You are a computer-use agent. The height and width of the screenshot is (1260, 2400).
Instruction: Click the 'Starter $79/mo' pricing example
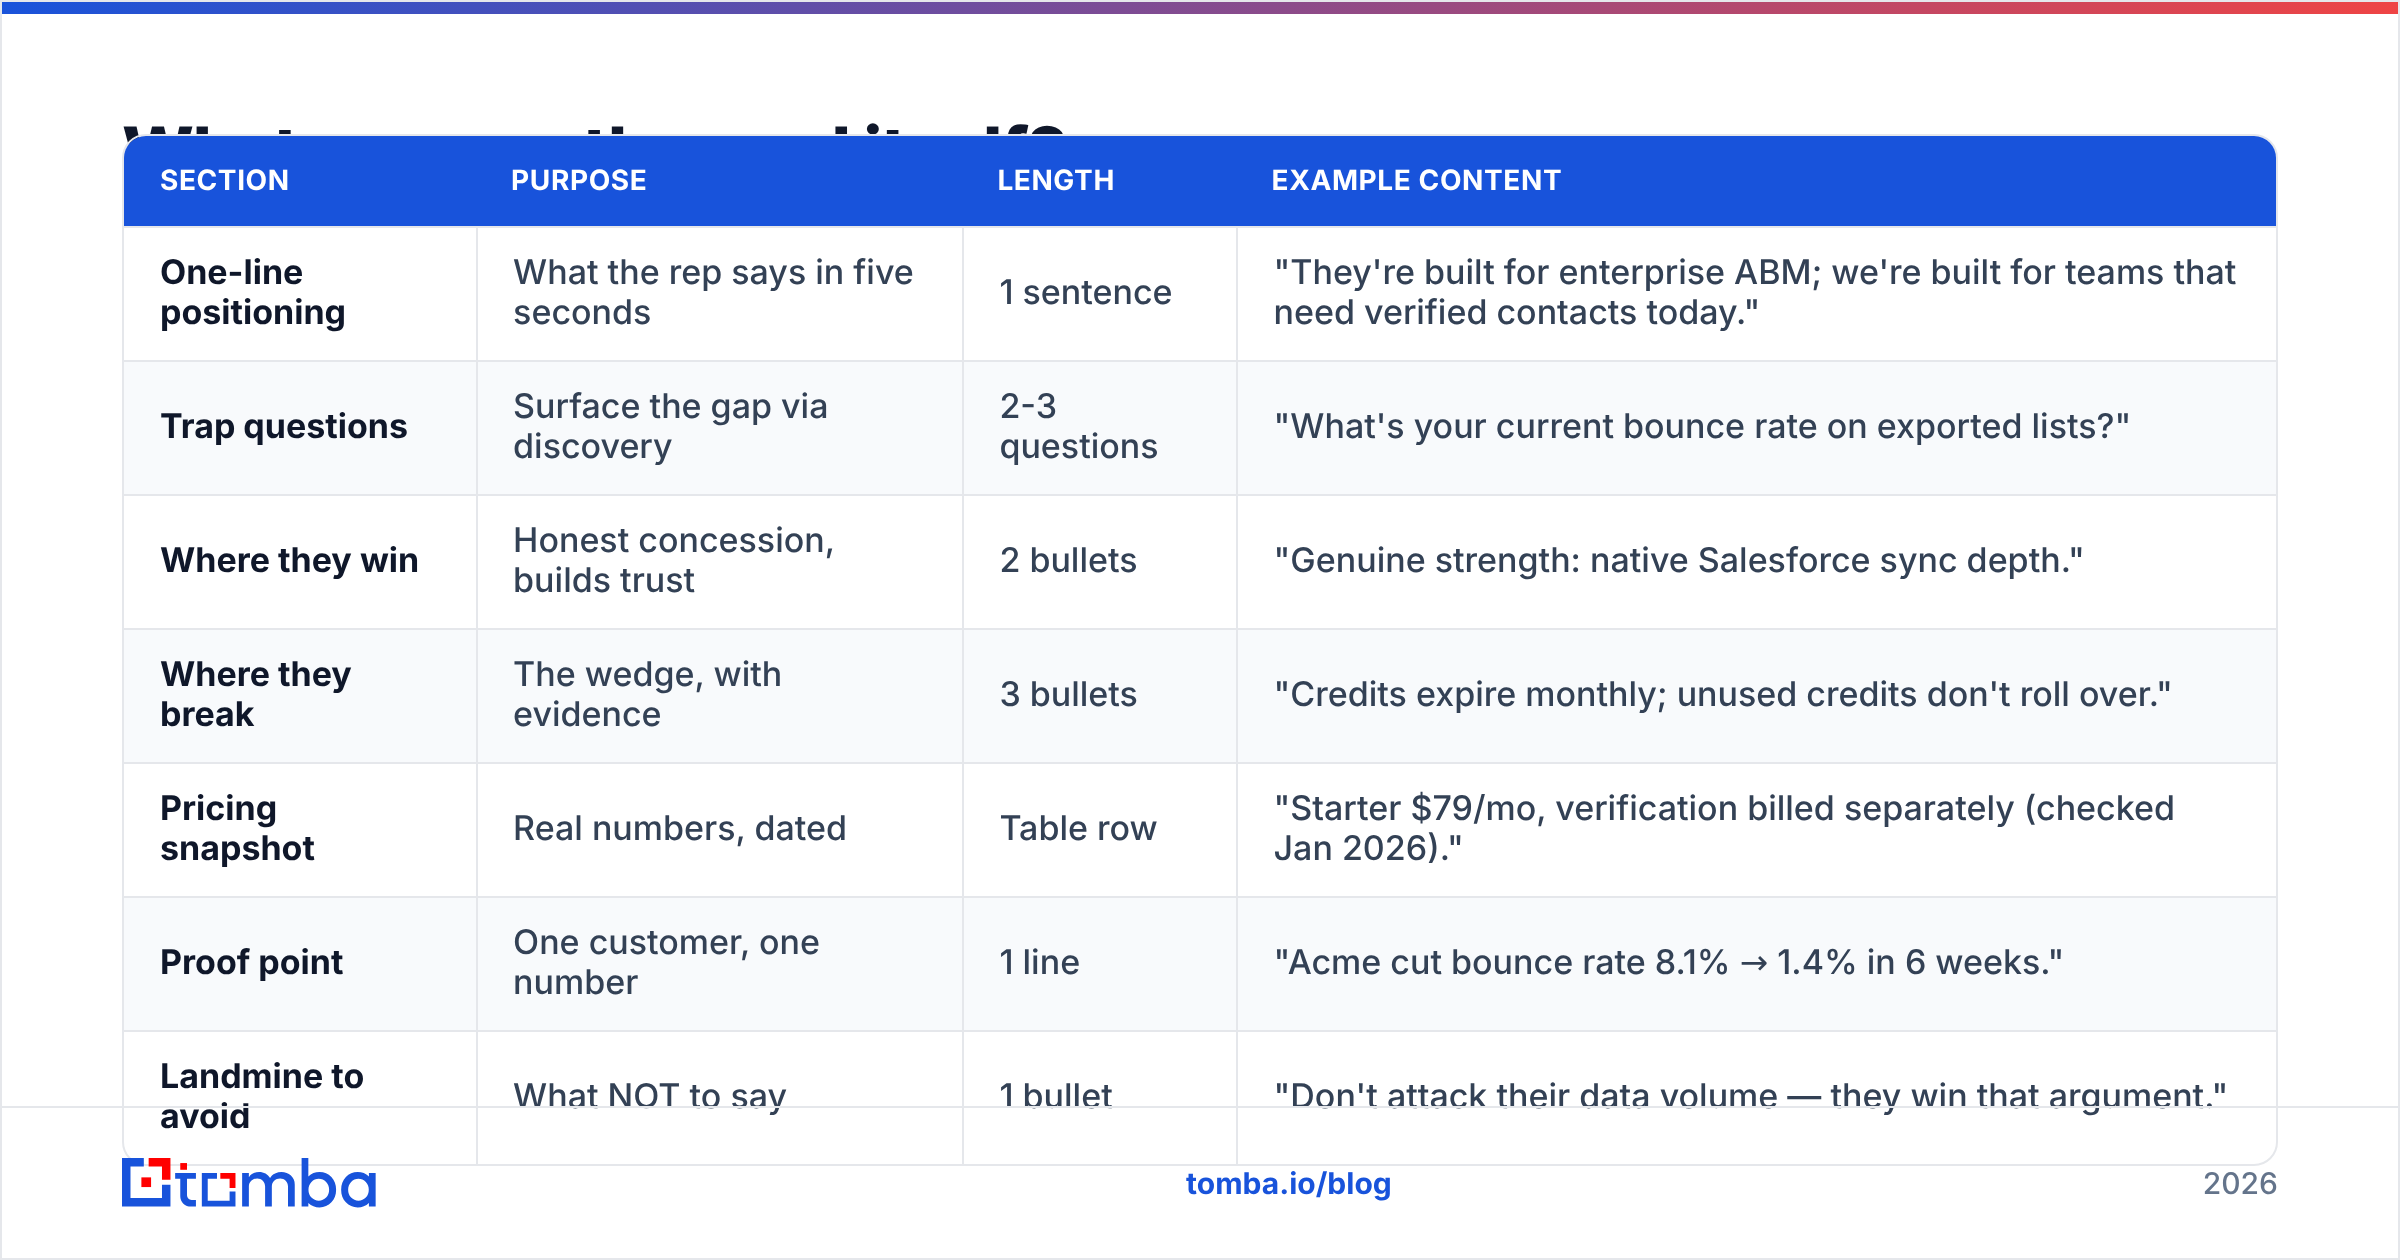pyautogui.click(x=1724, y=828)
